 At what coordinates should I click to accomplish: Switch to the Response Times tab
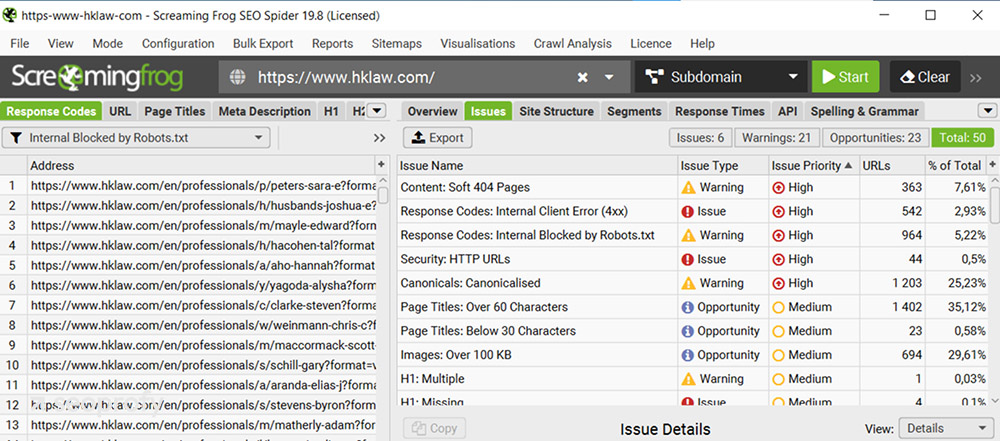point(719,111)
